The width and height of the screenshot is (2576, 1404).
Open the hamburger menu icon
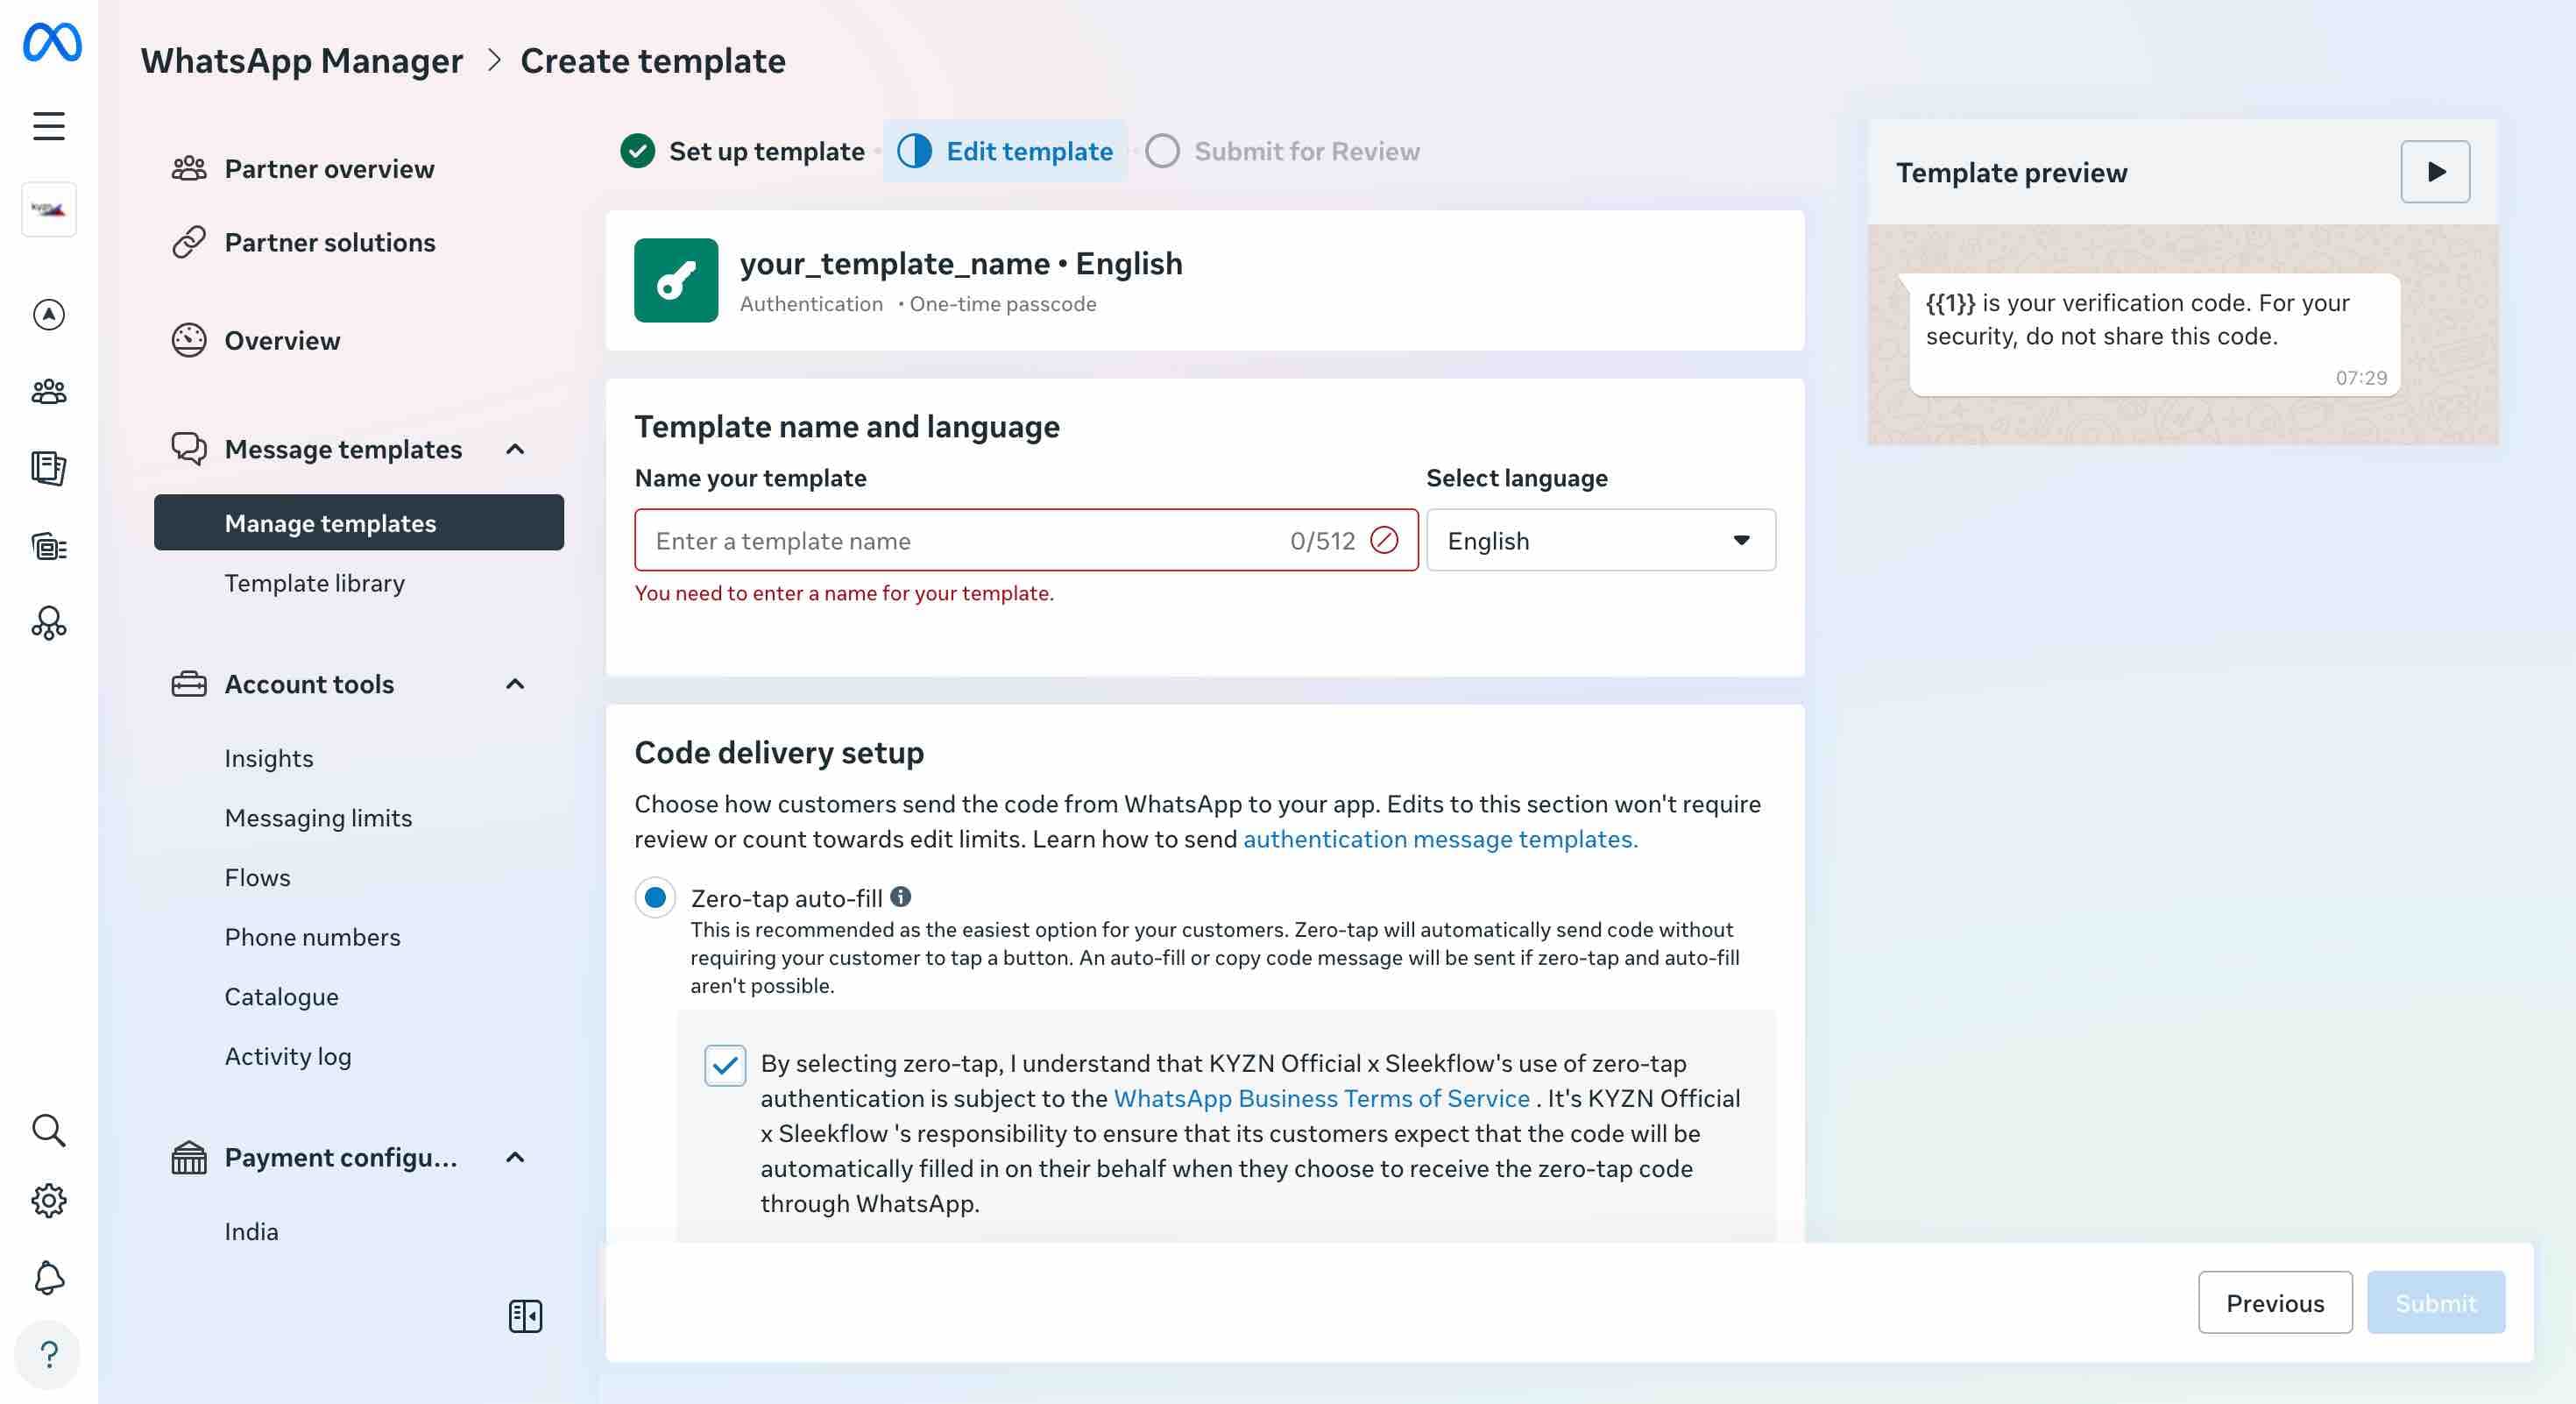click(x=48, y=126)
